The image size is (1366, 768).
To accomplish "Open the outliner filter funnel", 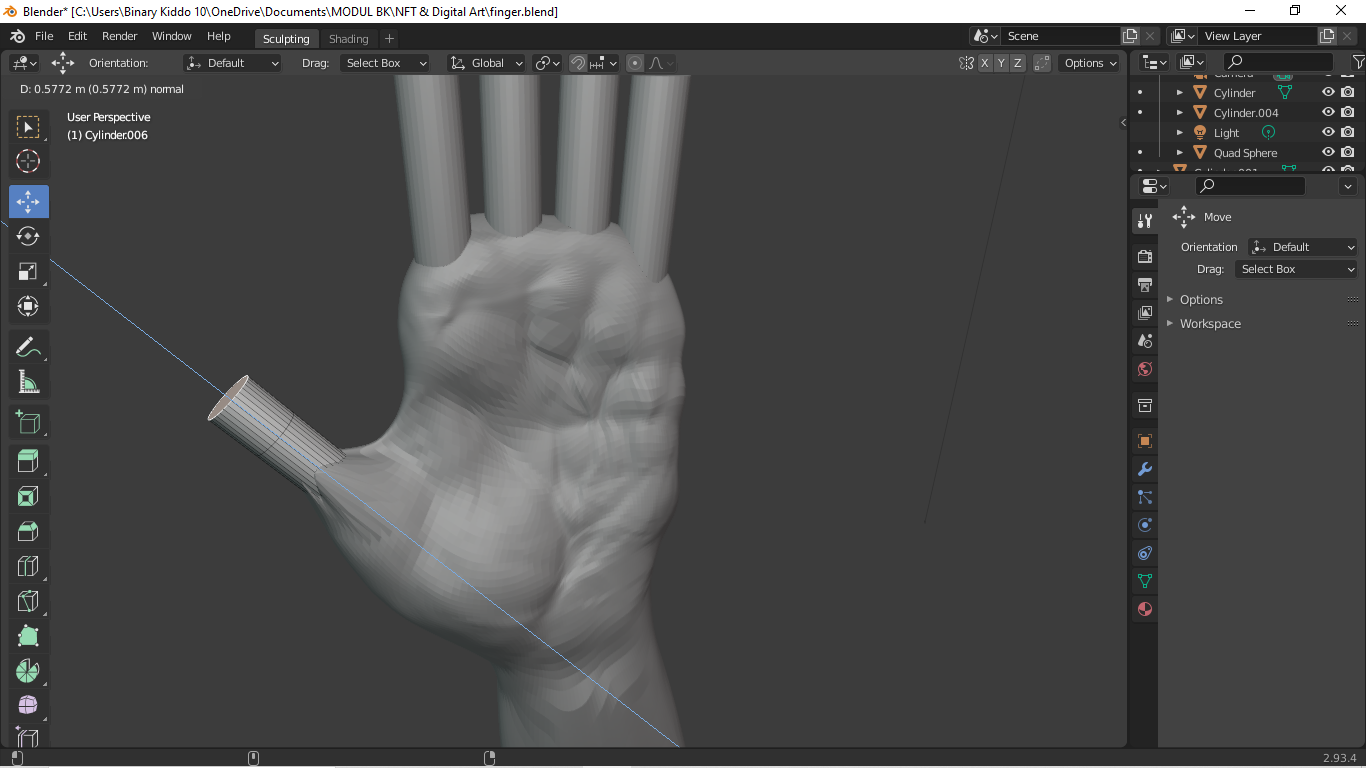I will (1357, 62).
